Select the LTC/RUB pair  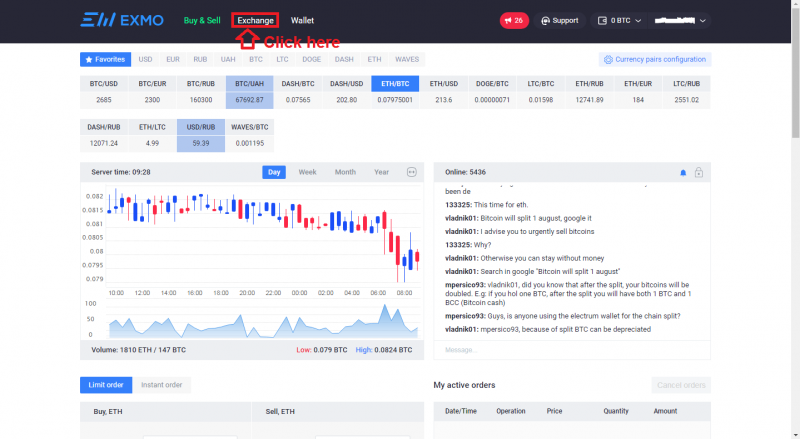[686, 92]
